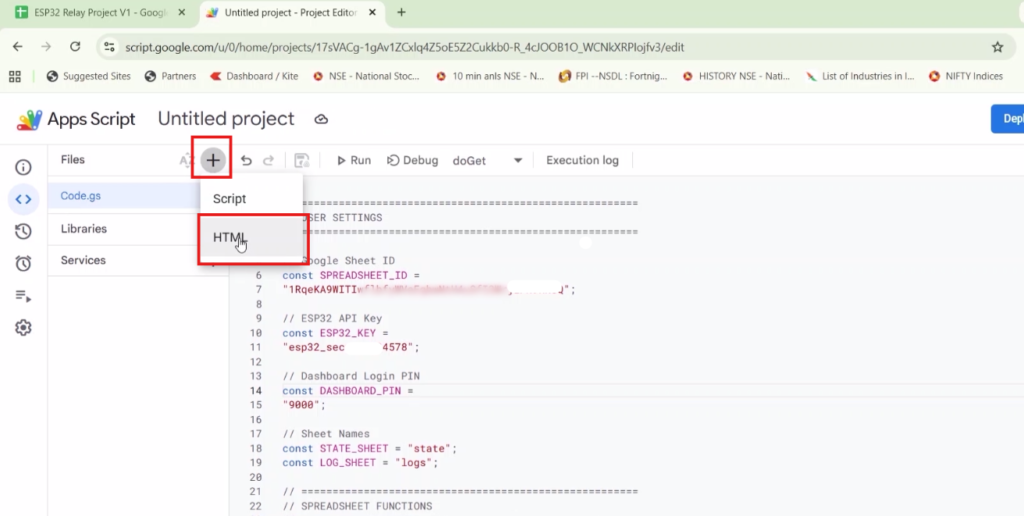Sort files alphabetically with AZ icon
The width and height of the screenshot is (1024, 516).
[x=185, y=160]
